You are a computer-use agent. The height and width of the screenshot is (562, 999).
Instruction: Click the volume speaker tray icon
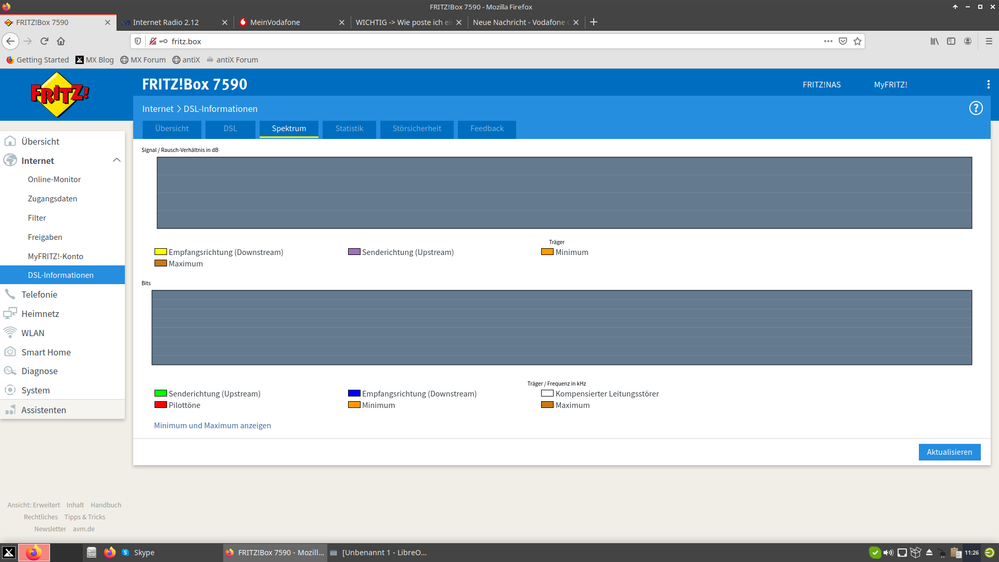point(888,552)
